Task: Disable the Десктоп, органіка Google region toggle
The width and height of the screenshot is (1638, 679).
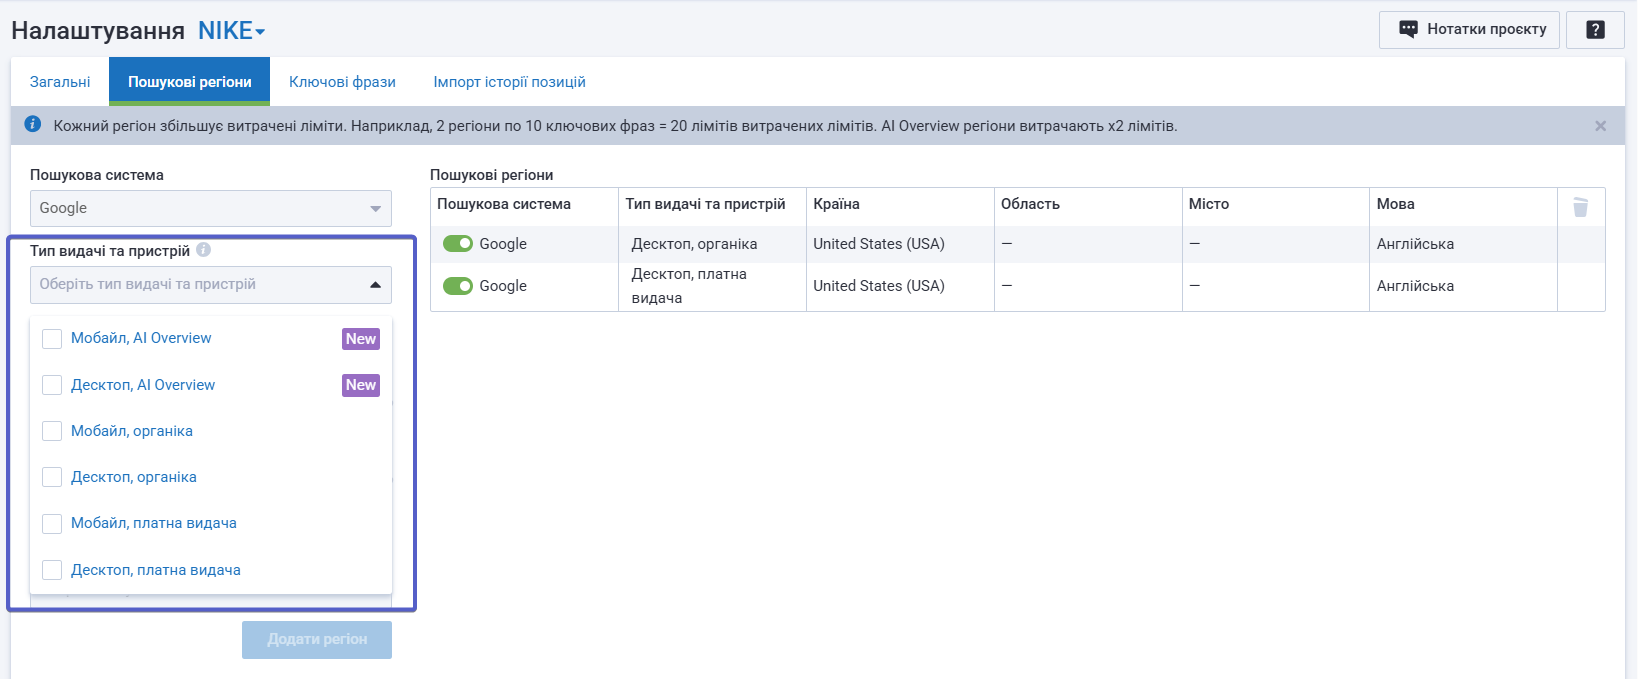Action: click(458, 244)
